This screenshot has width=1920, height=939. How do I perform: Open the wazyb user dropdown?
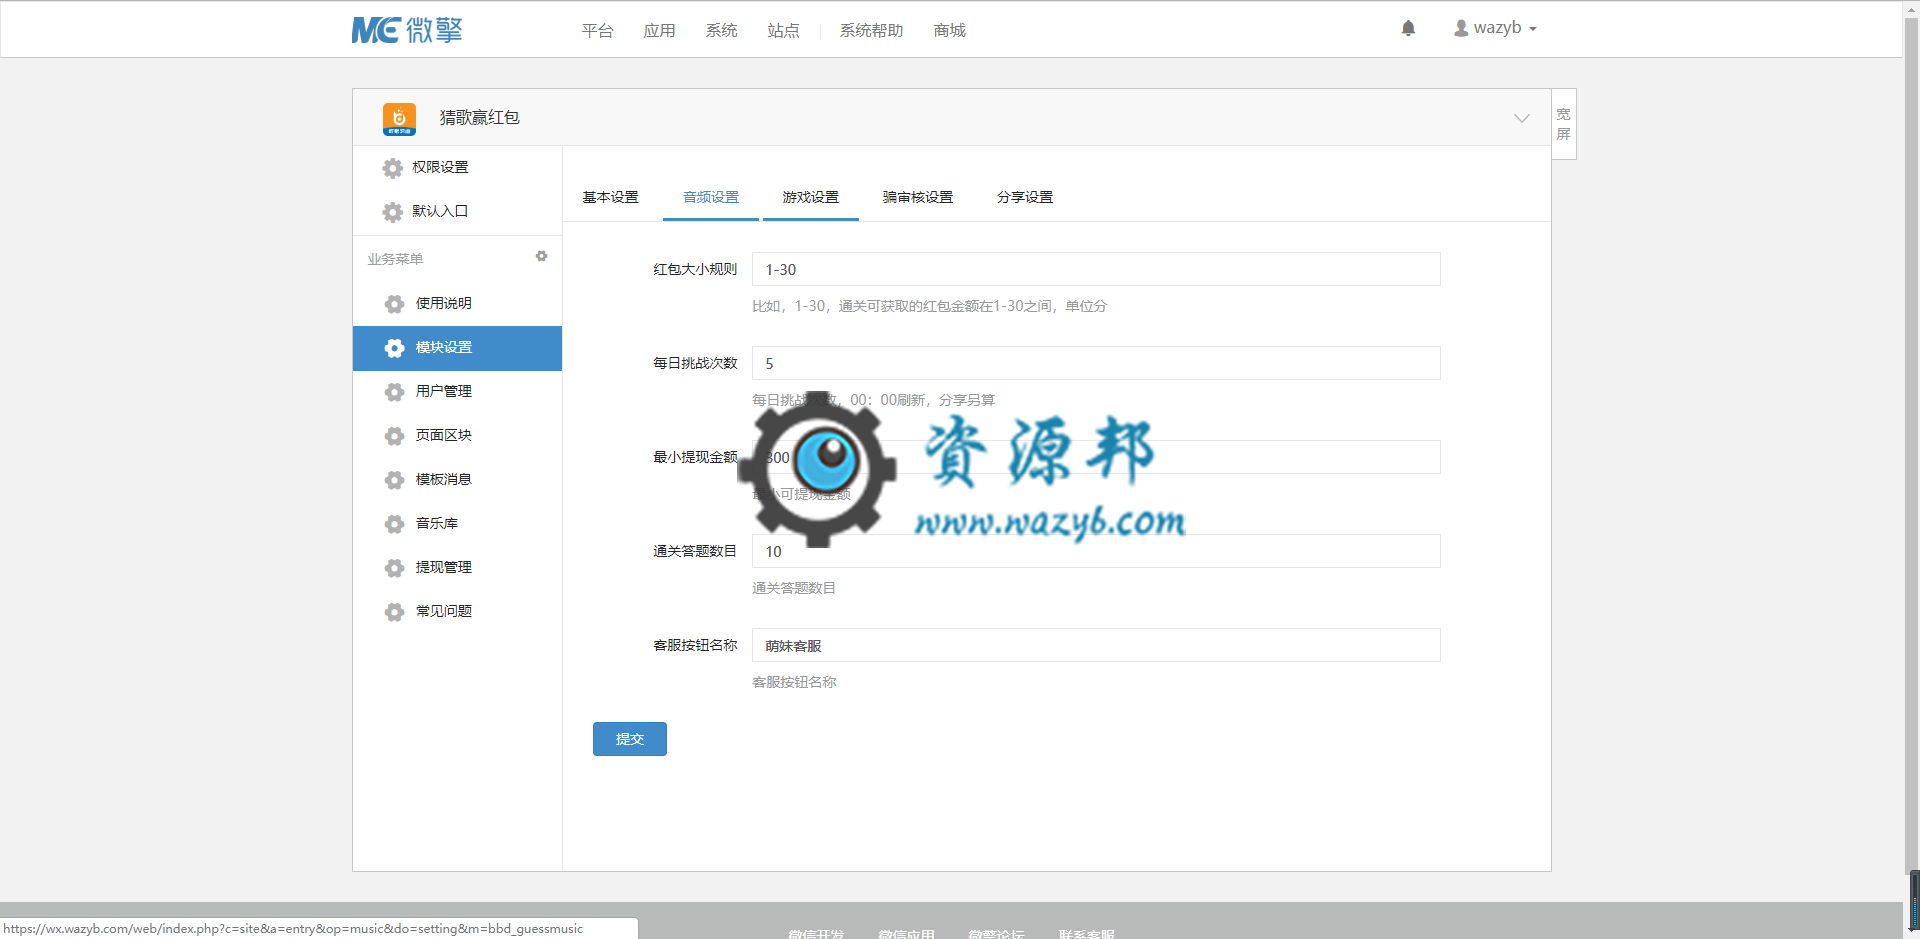[x=1495, y=28]
